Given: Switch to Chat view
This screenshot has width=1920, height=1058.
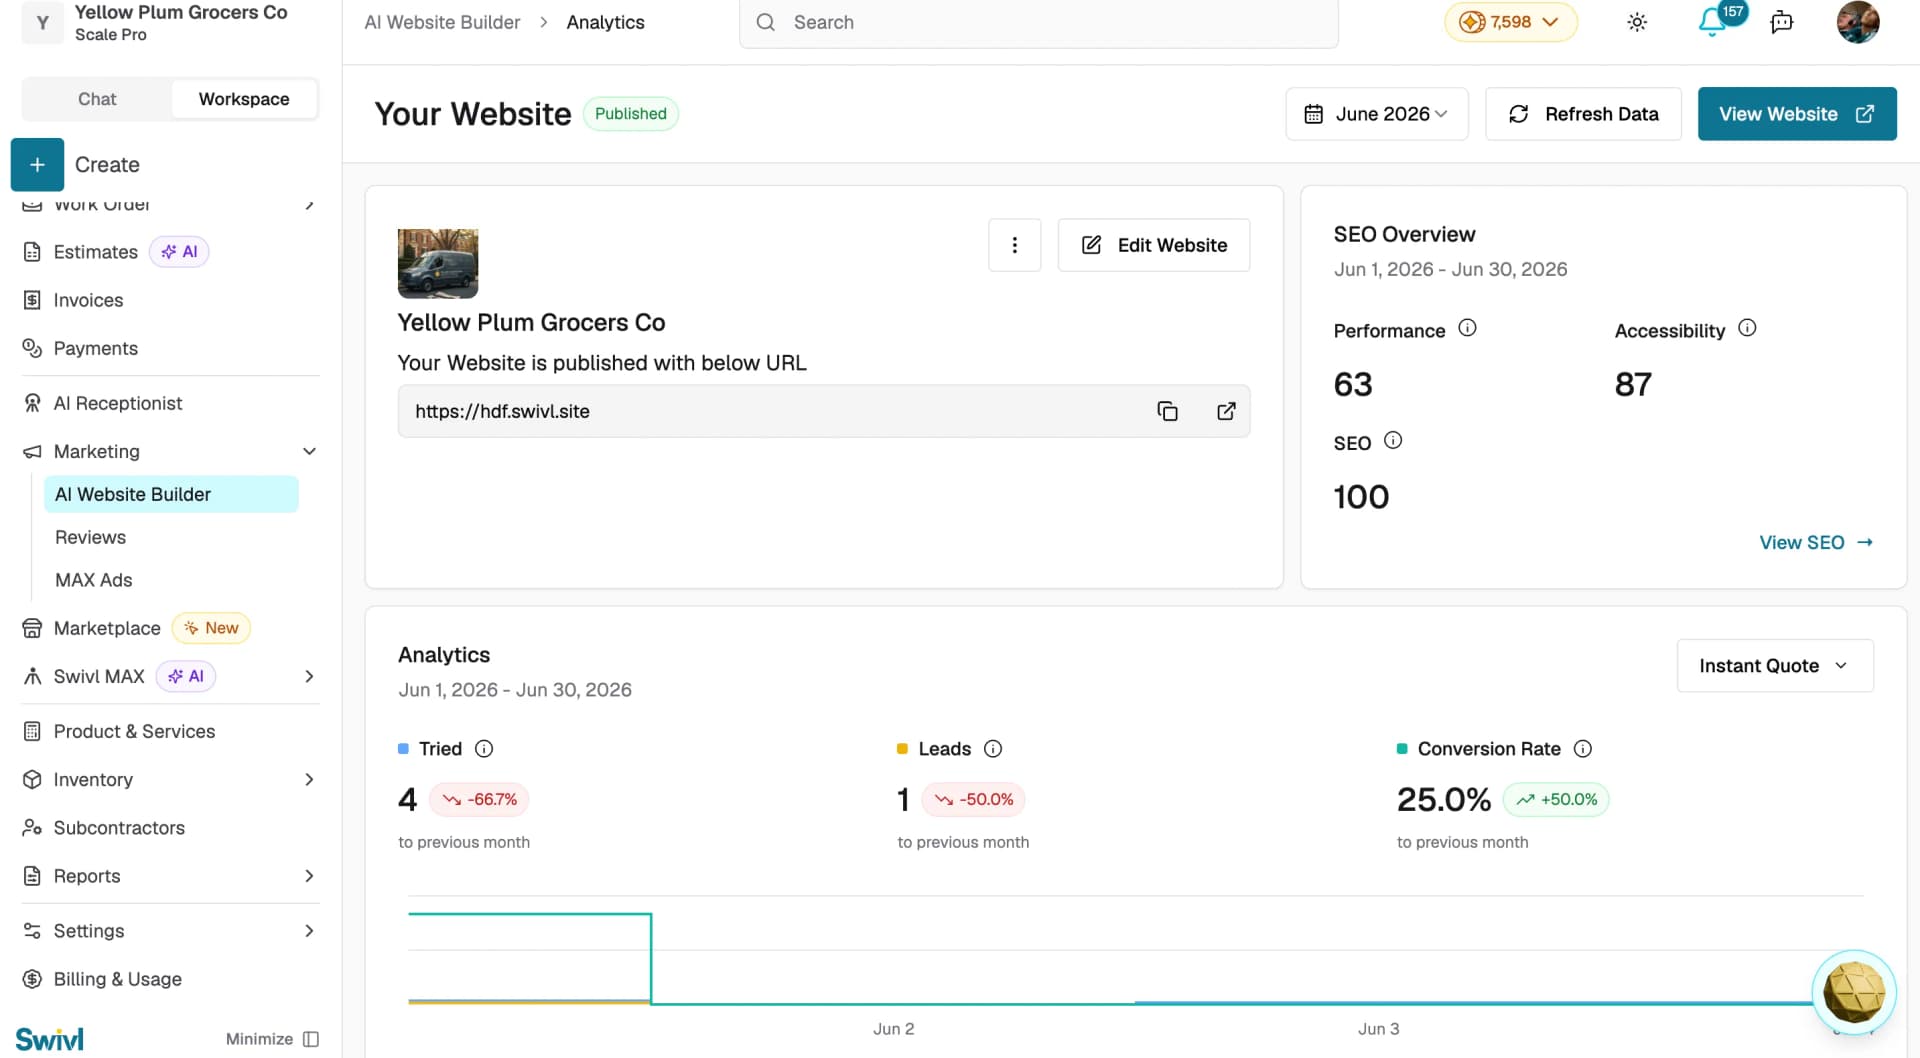Looking at the screenshot, I should [x=97, y=99].
